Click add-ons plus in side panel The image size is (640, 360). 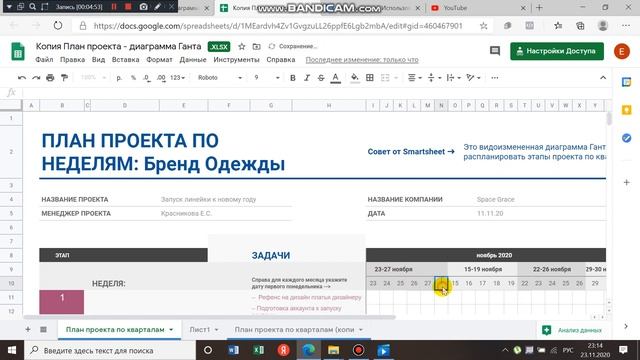pos(627,182)
